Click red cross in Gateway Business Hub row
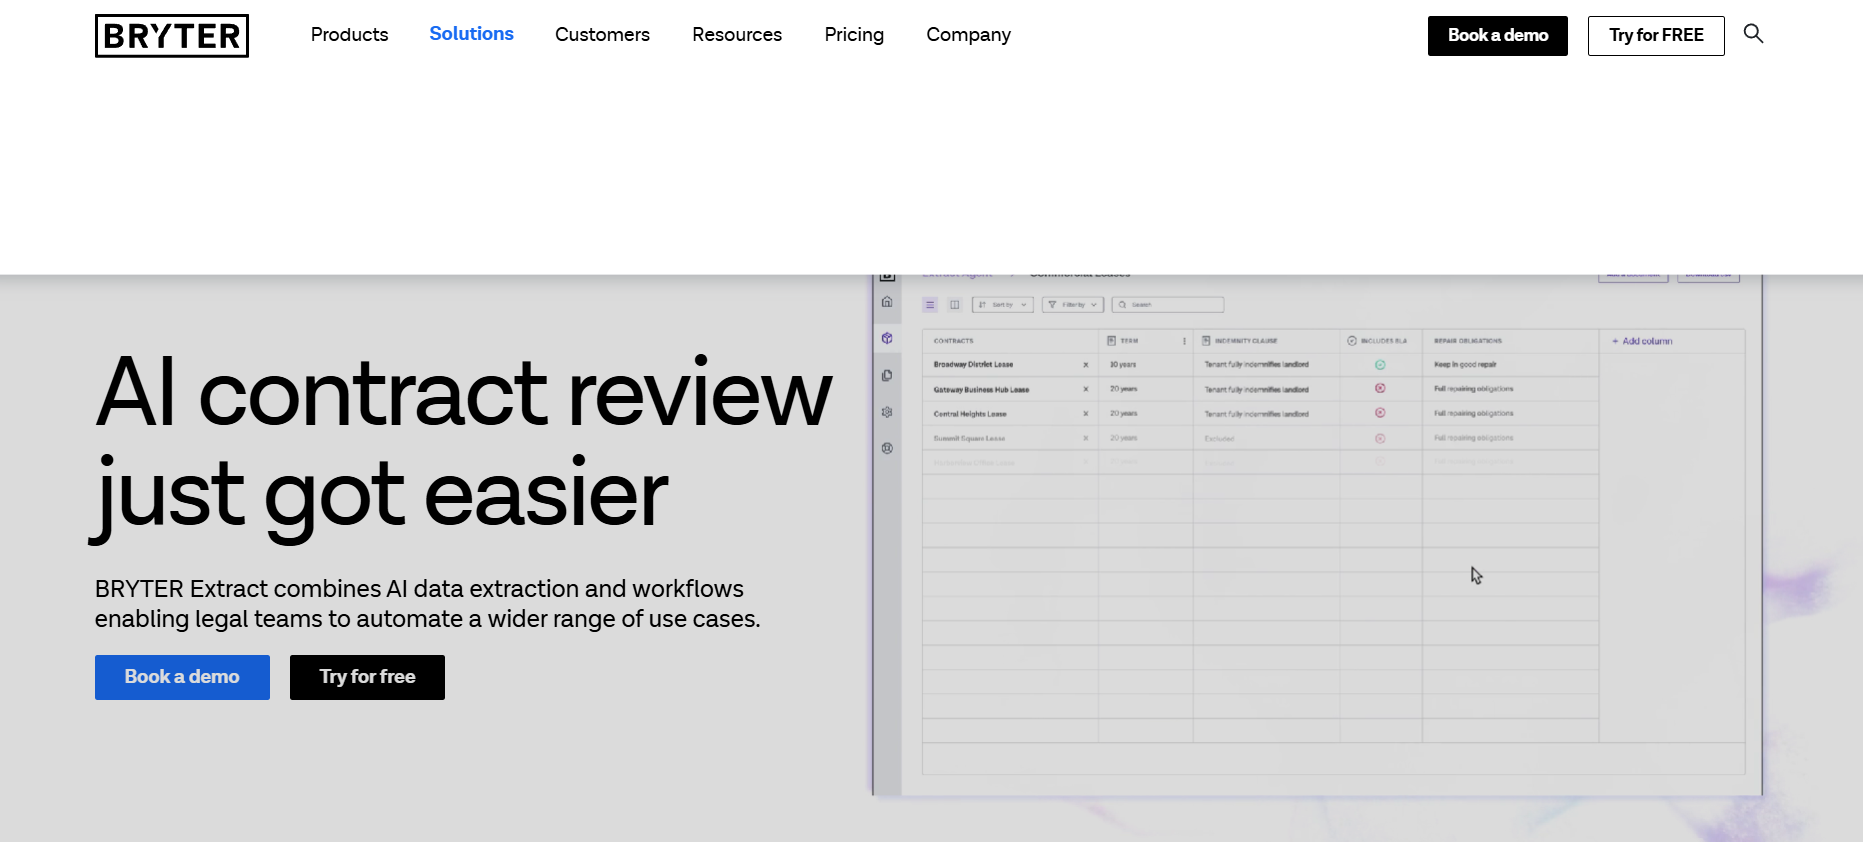Screen dimensions: 1863x842 tap(1380, 389)
